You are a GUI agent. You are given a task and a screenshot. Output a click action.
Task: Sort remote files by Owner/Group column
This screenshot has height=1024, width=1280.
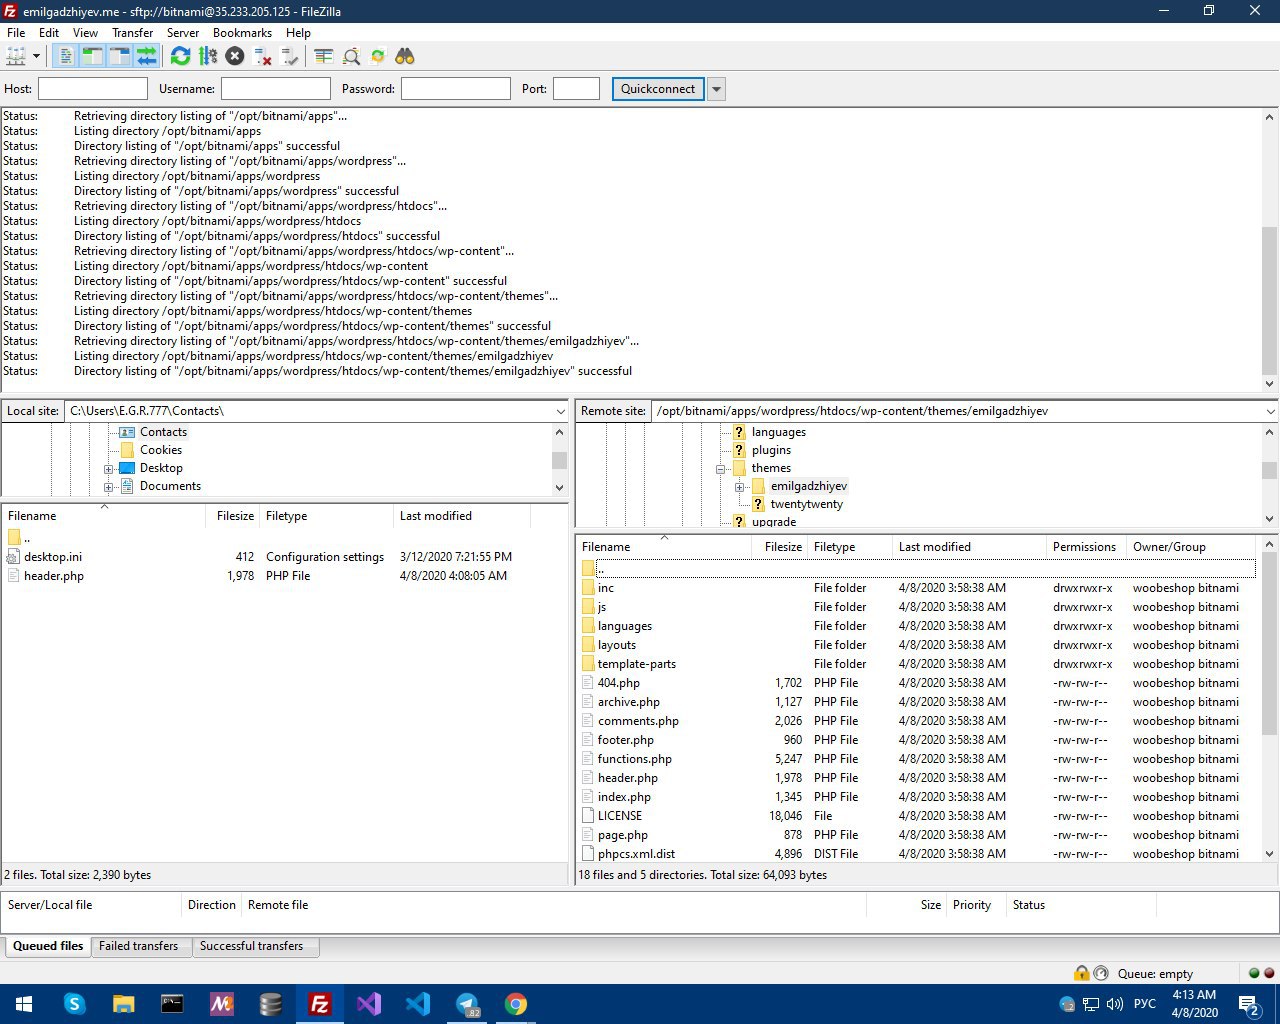coord(1191,547)
